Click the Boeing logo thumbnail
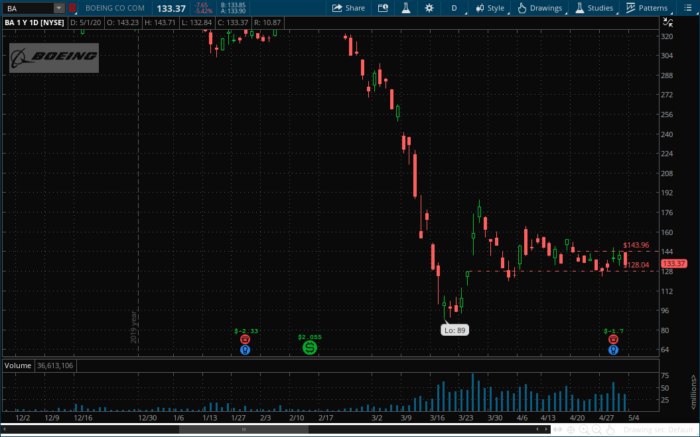 (x=54, y=58)
